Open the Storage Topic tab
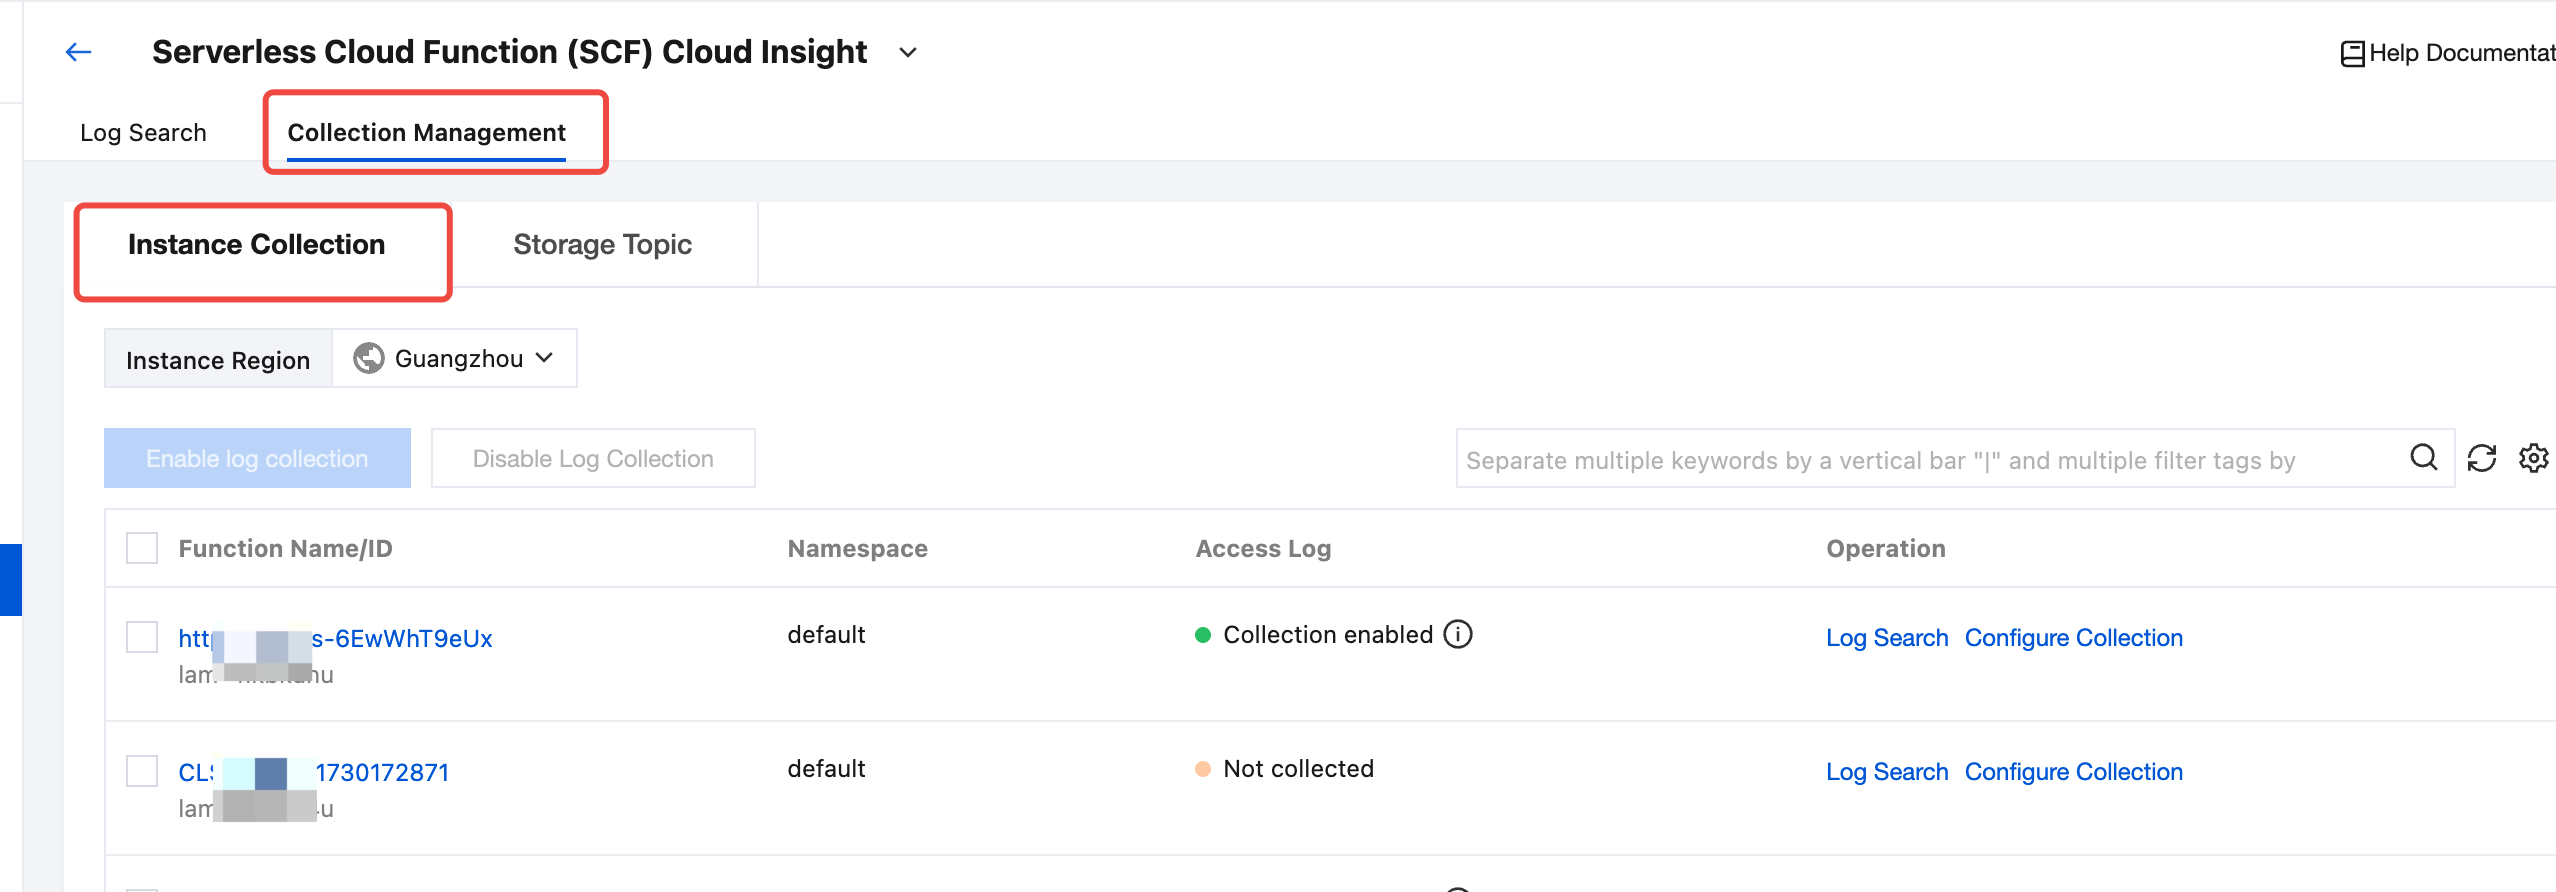 click(x=602, y=245)
